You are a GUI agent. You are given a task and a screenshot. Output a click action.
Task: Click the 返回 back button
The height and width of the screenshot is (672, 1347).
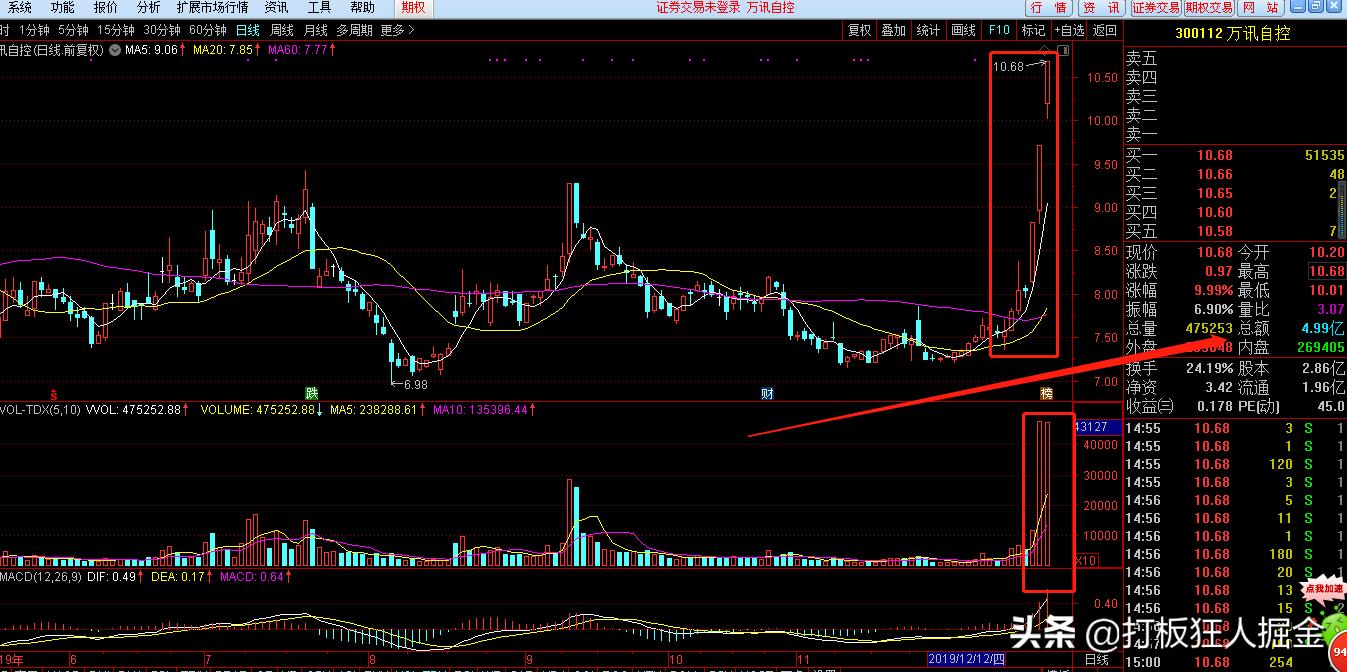(x=1105, y=30)
